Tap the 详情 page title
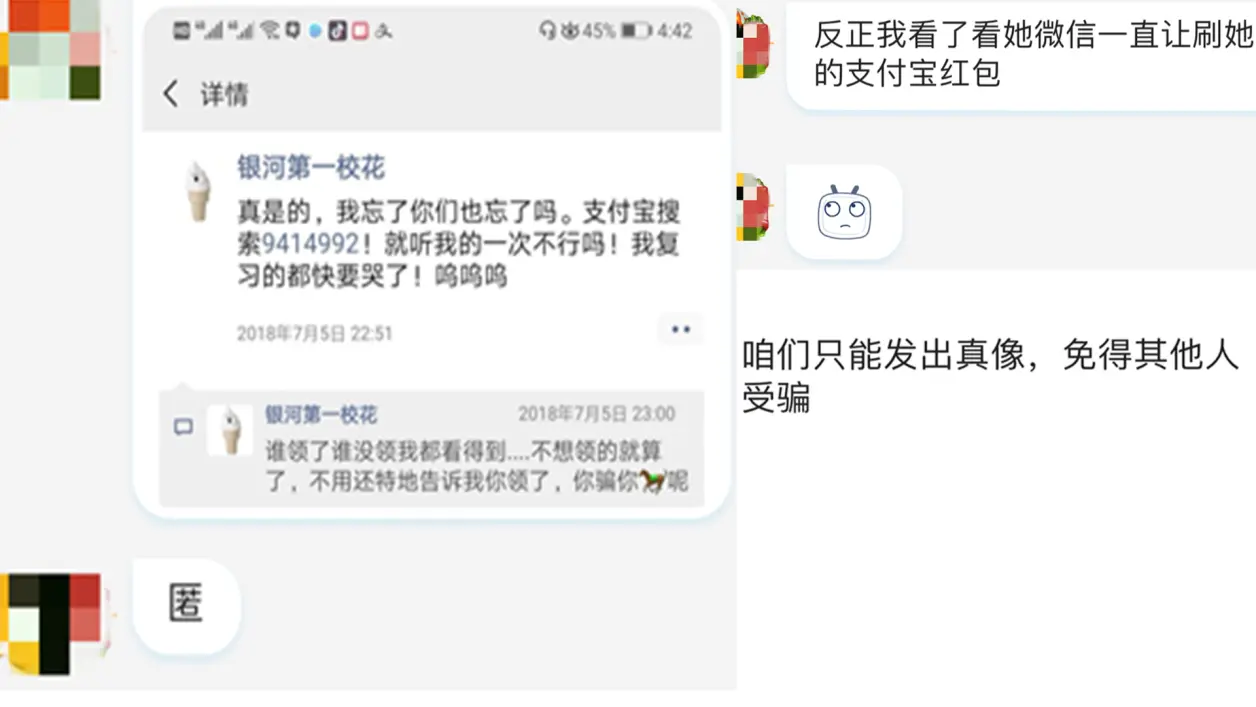This screenshot has width=1256, height=707. click(224, 95)
